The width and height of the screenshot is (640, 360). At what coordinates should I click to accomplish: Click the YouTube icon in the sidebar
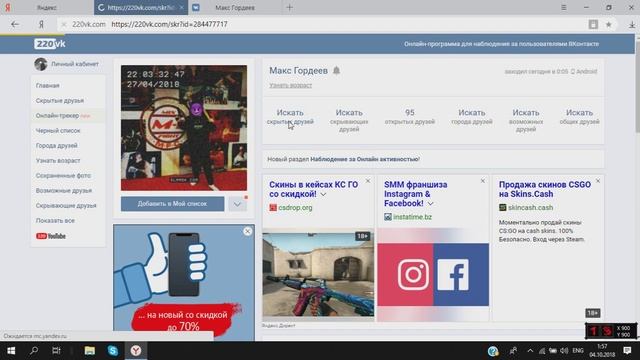click(x=51, y=236)
